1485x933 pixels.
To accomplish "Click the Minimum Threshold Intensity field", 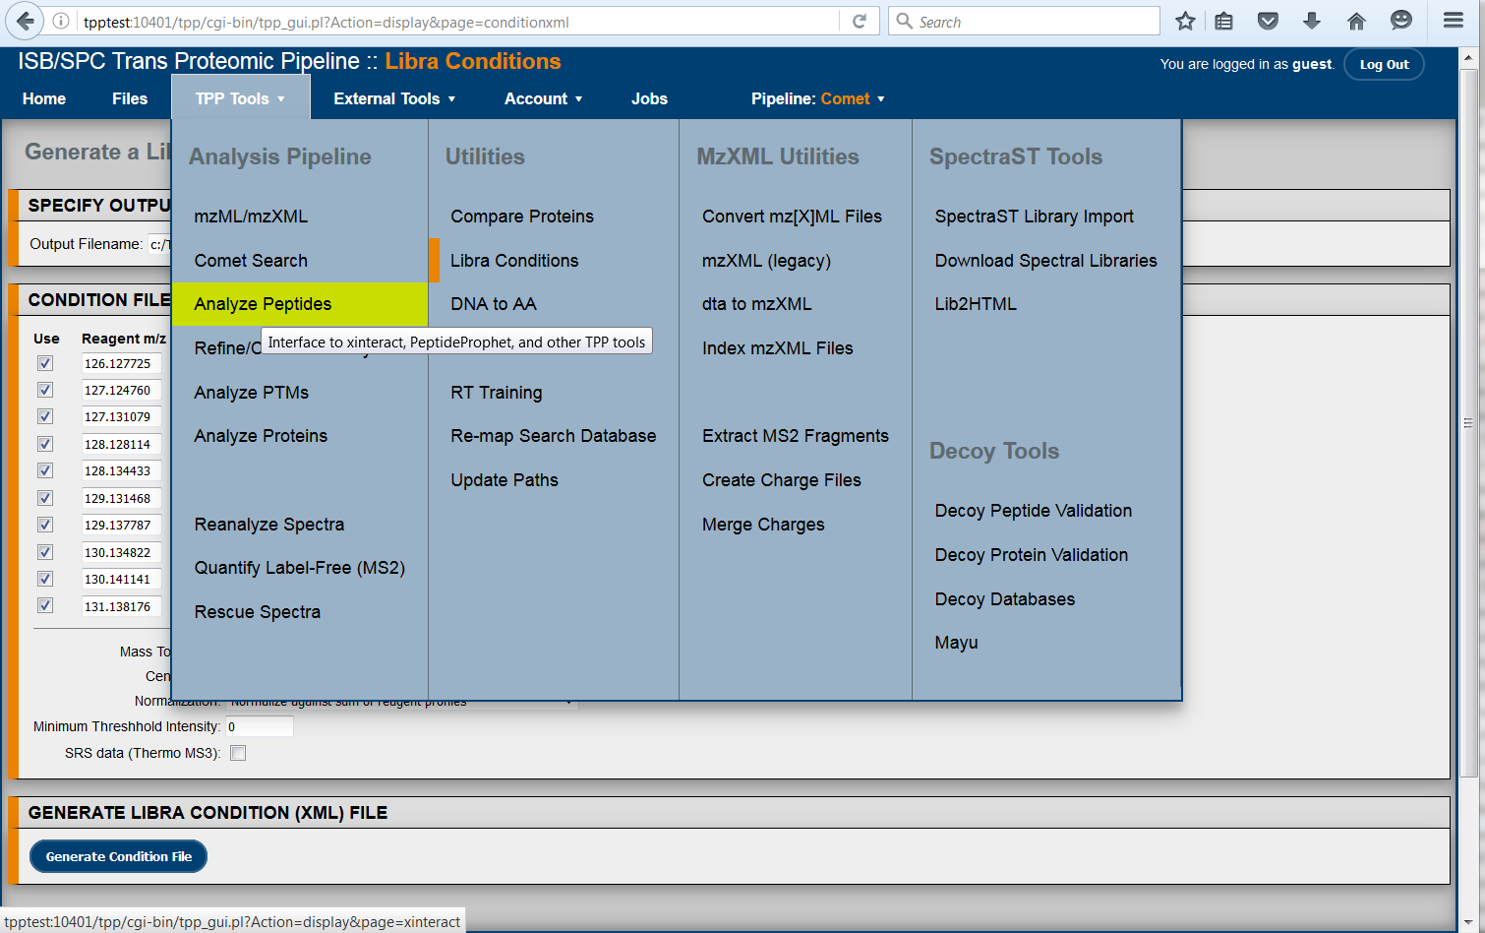I will 259,727.
